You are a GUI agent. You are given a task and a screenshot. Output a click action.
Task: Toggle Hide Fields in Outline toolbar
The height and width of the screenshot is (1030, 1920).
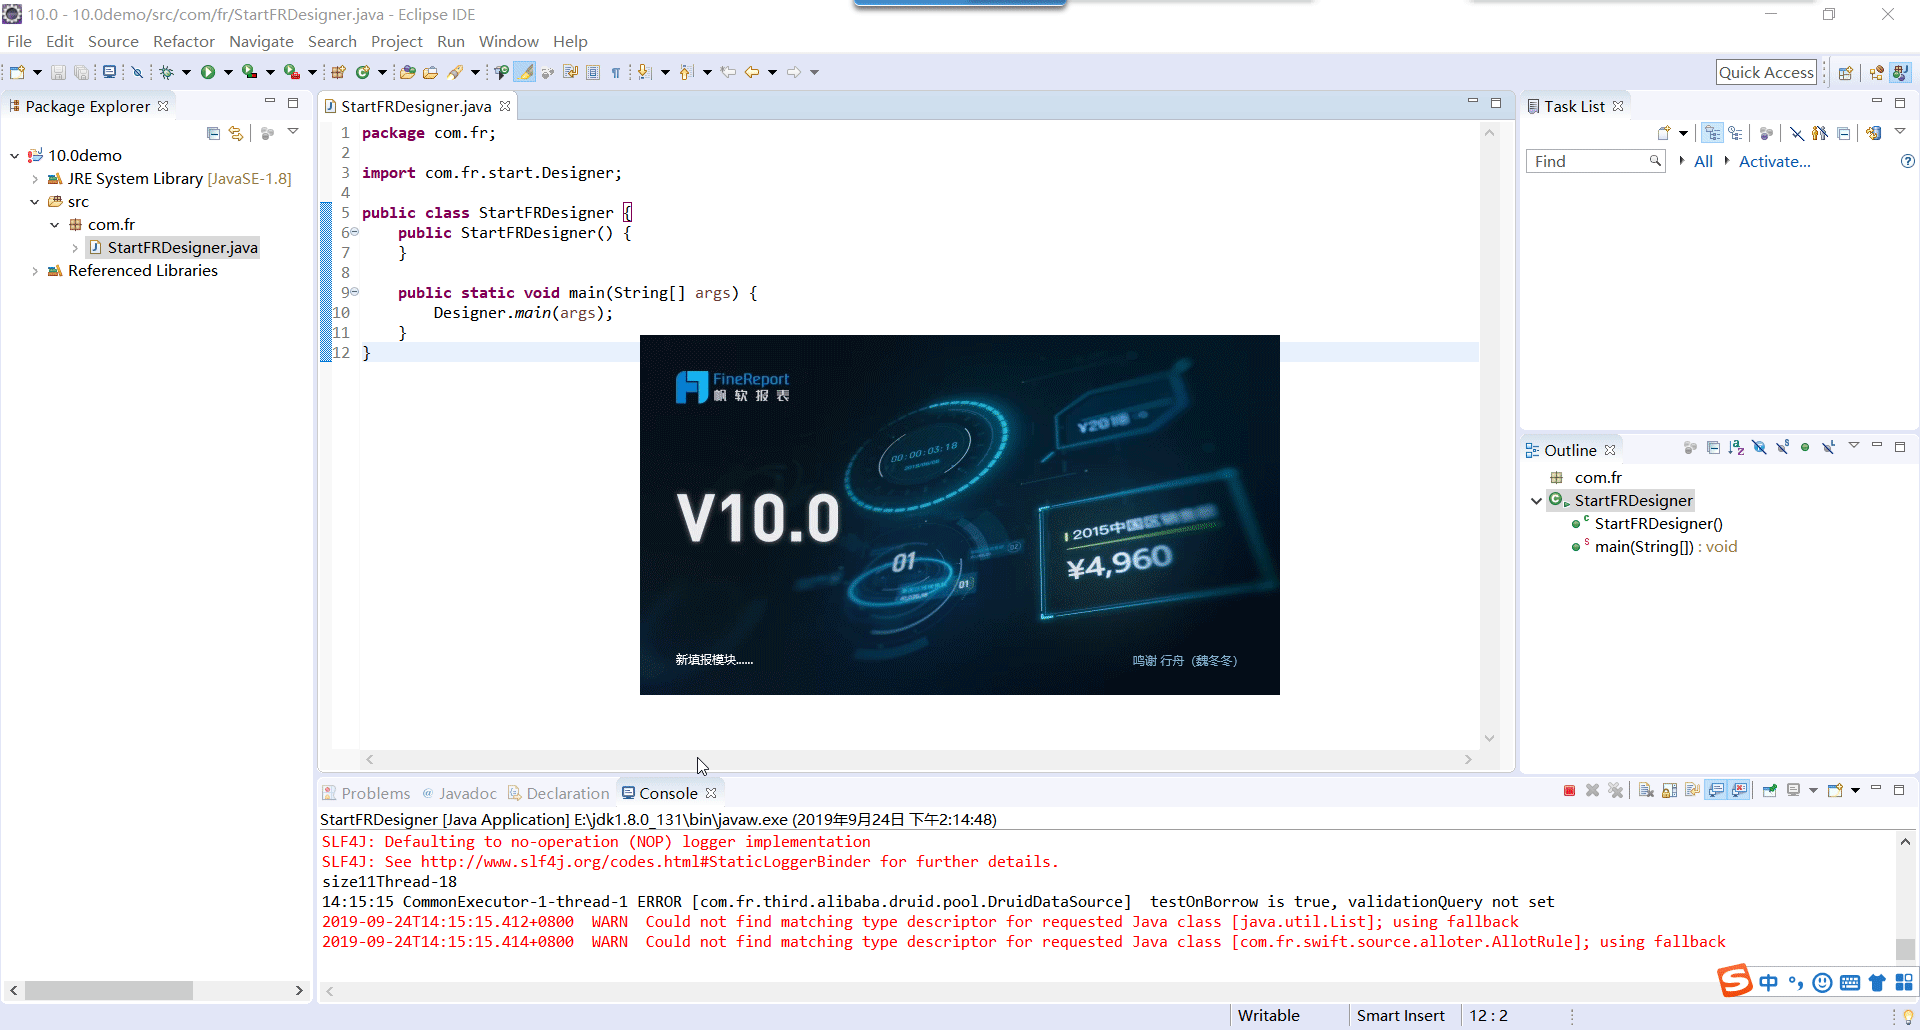(x=1759, y=448)
